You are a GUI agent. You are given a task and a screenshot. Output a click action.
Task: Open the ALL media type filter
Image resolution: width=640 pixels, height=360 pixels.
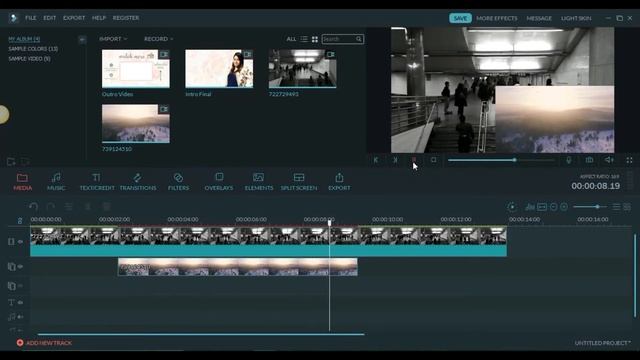(x=291, y=39)
